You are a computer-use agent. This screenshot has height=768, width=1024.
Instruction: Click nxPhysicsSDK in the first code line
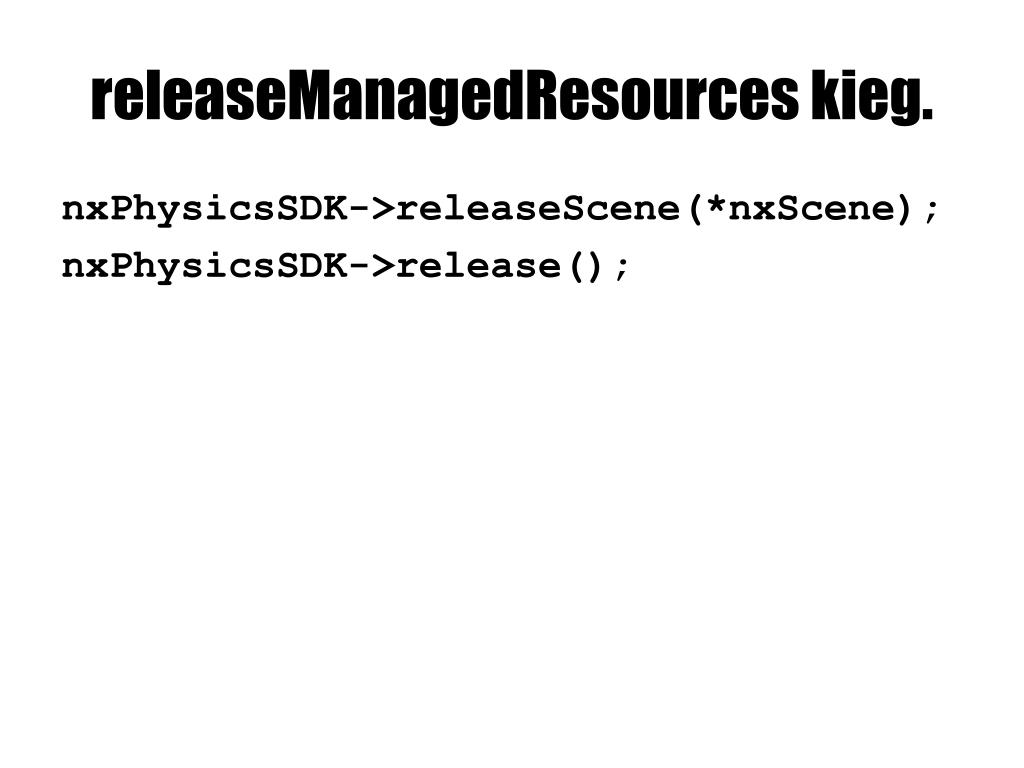205,210
